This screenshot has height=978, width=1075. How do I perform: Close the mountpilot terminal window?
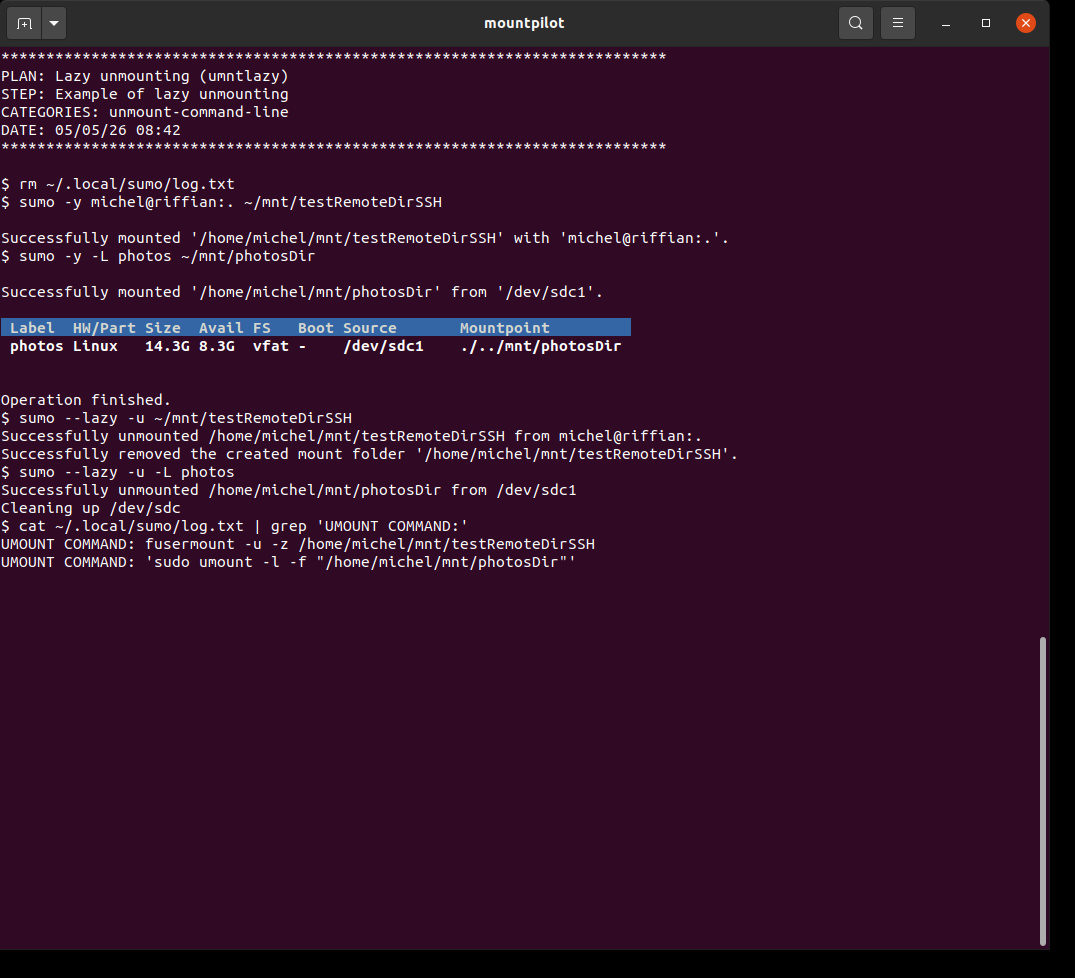coord(1026,23)
